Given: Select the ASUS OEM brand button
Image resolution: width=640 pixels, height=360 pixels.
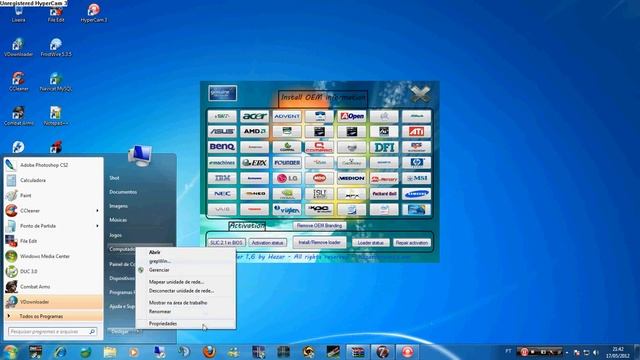Looking at the screenshot, I should point(222,131).
